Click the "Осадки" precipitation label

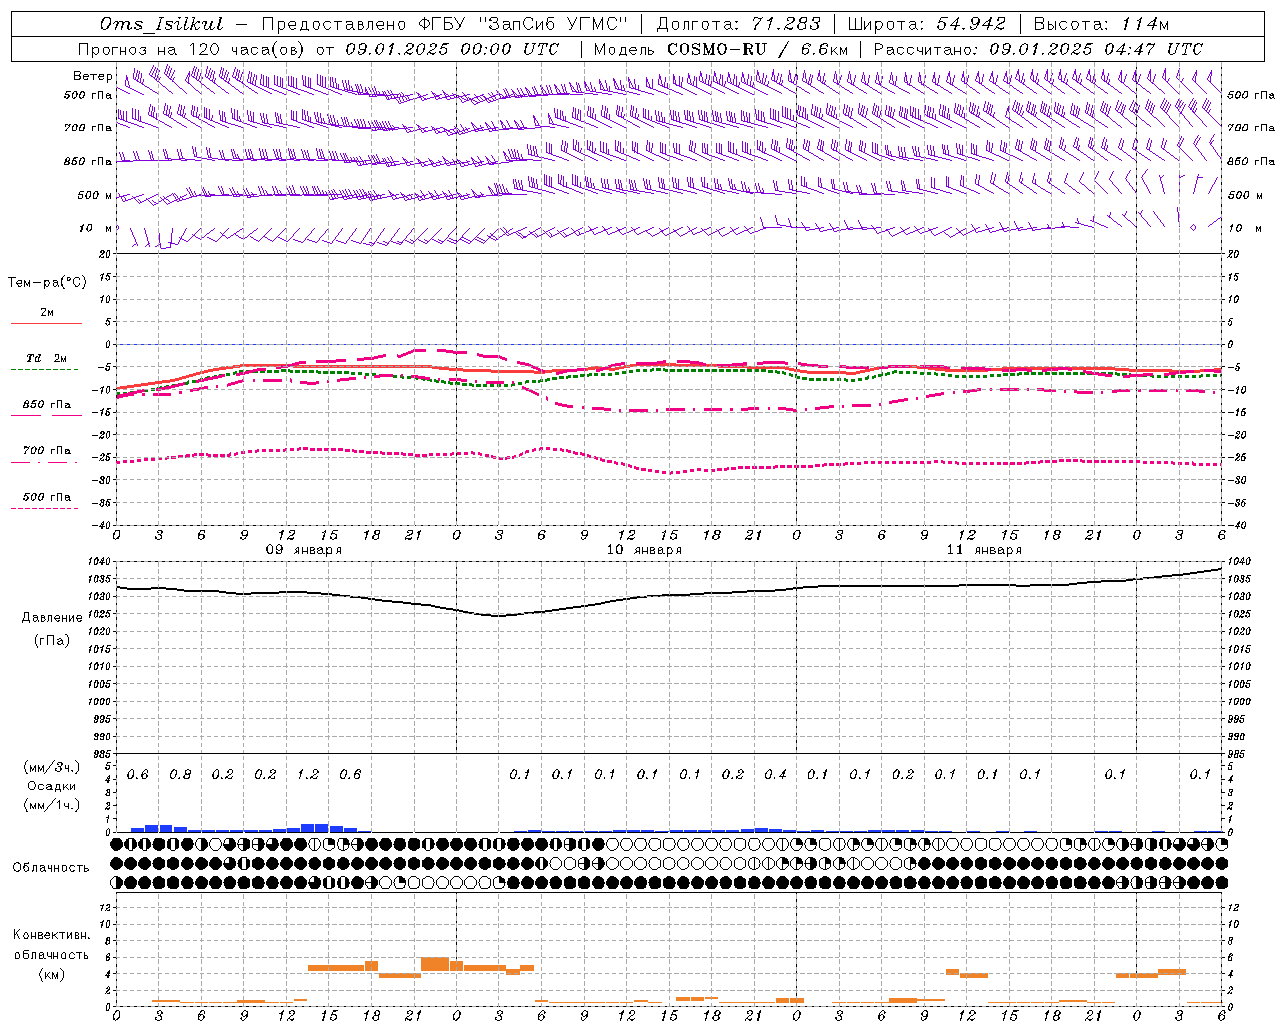(x=51, y=786)
